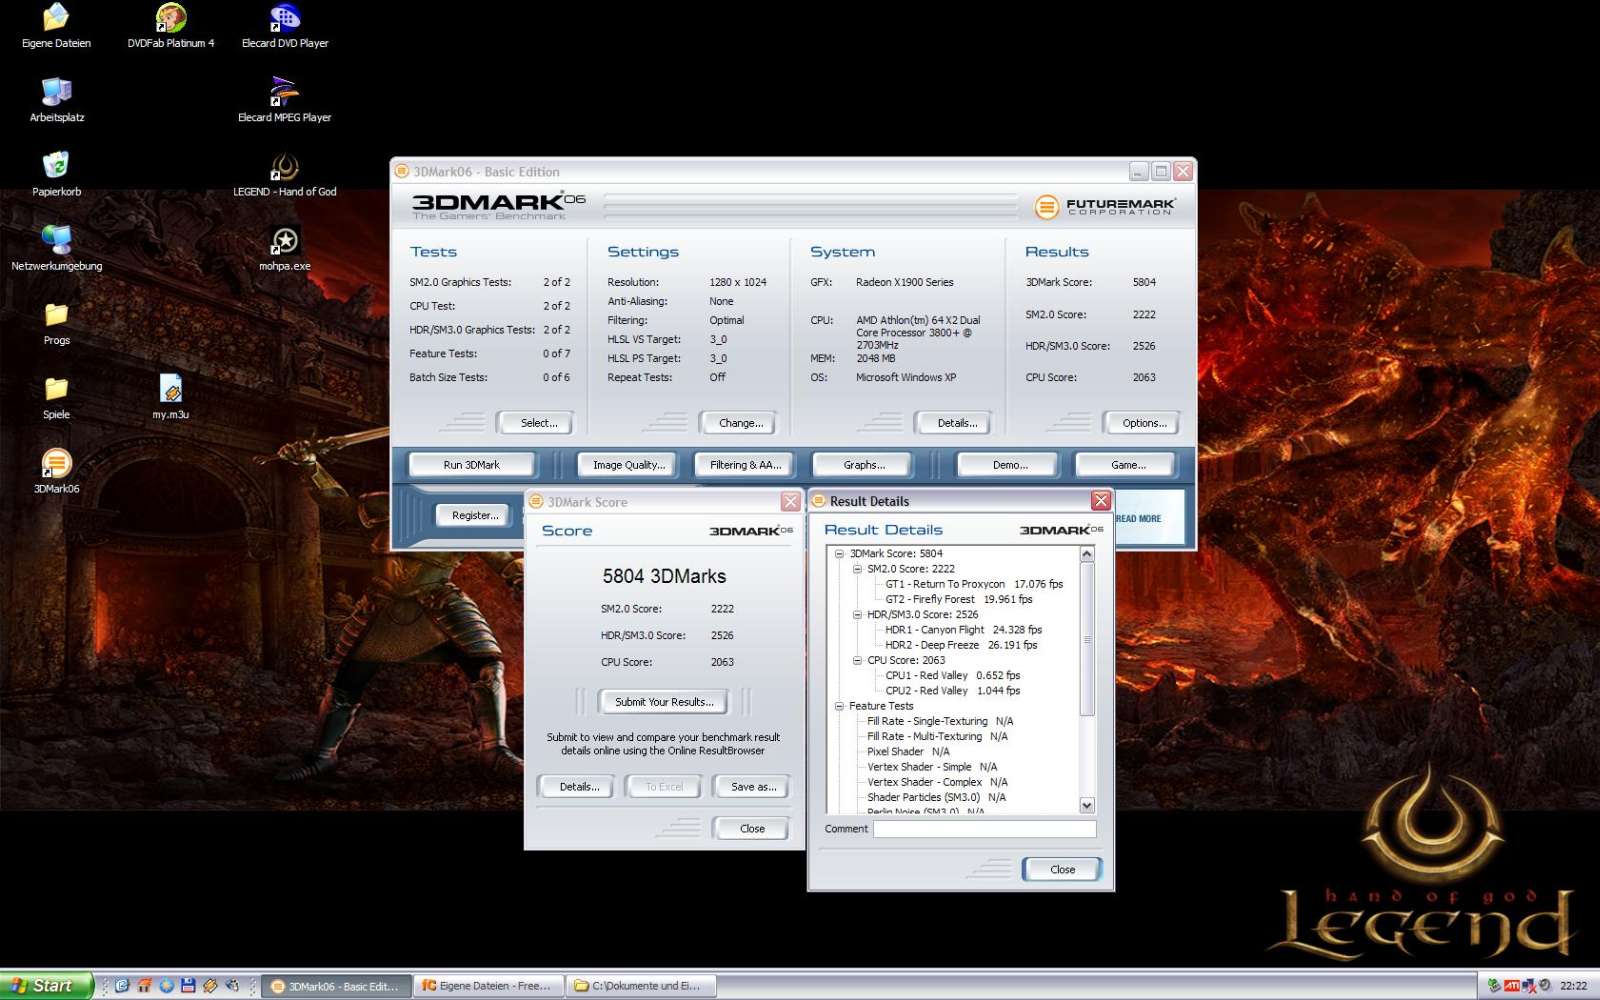Click the Result Details scrollbar up arrow

[x=1087, y=554]
